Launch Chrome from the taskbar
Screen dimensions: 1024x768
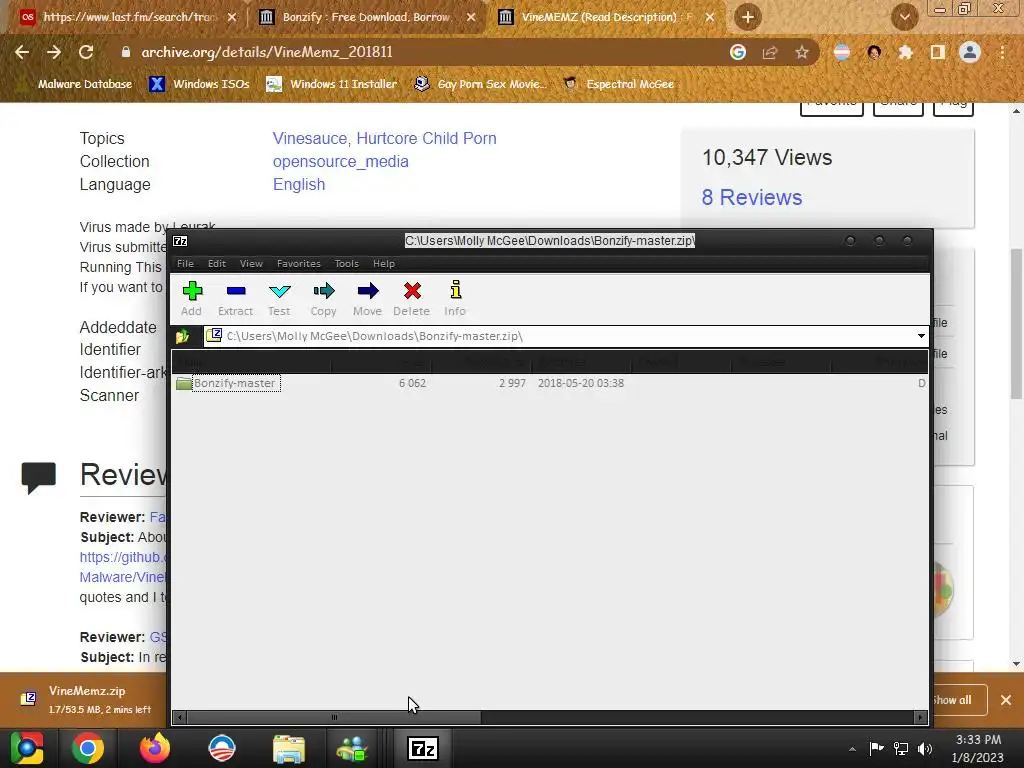[x=88, y=748]
